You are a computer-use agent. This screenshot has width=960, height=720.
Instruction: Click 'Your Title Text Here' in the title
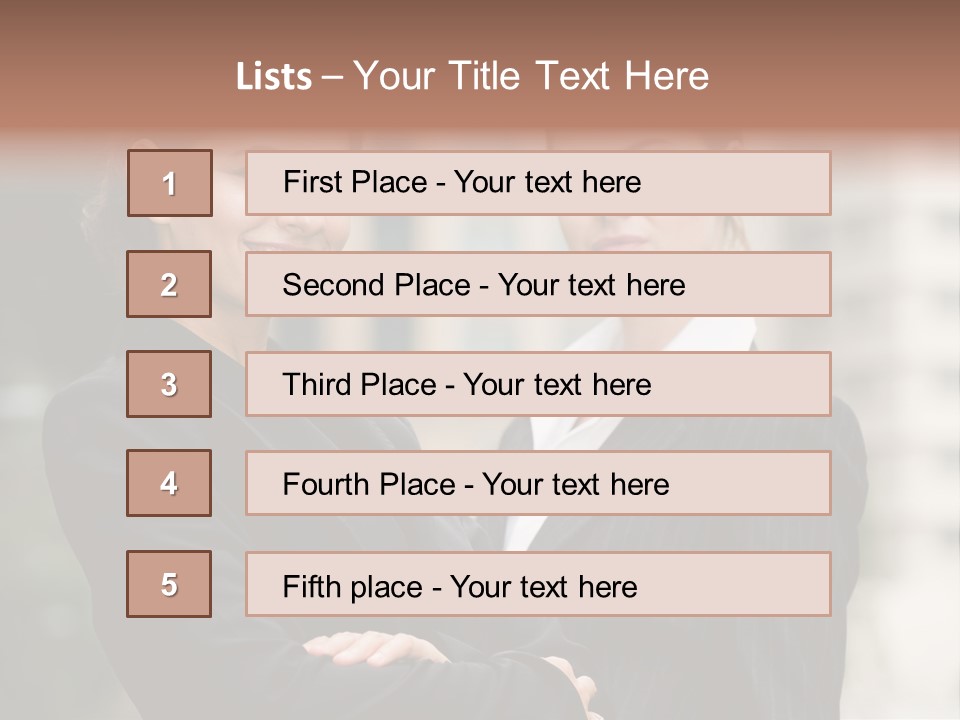pos(531,77)
